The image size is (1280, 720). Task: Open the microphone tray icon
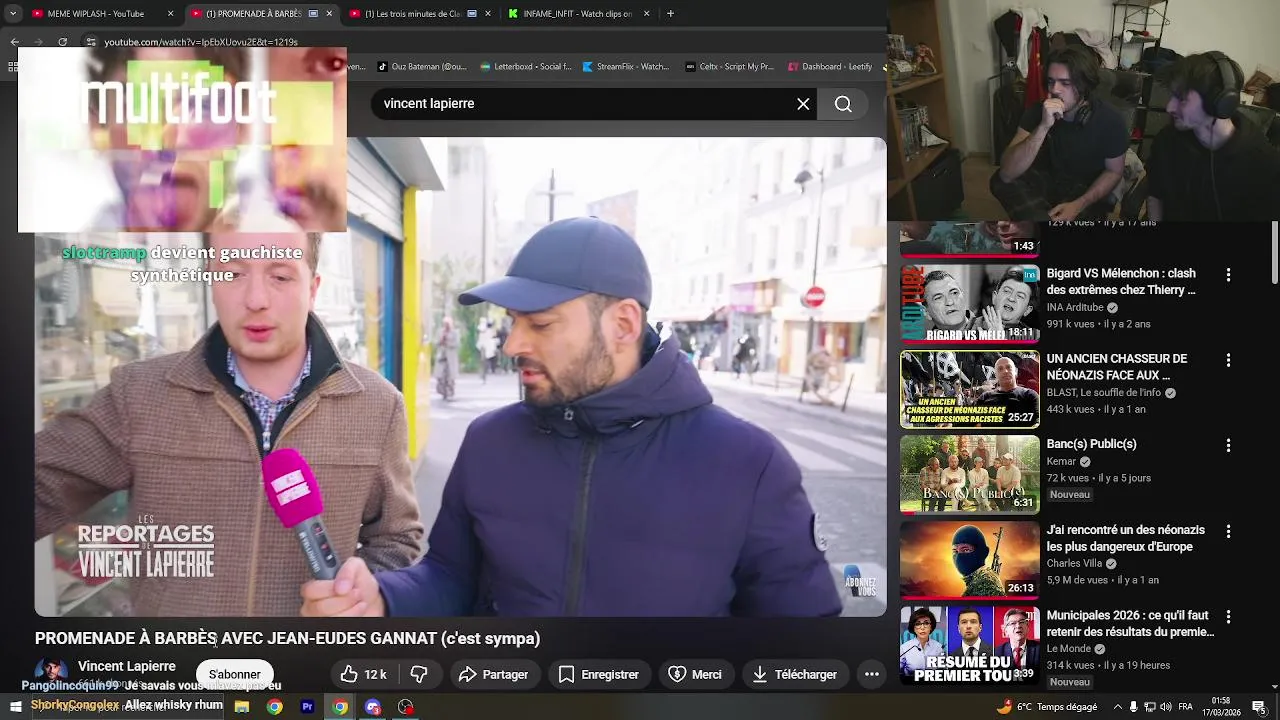1133,707
